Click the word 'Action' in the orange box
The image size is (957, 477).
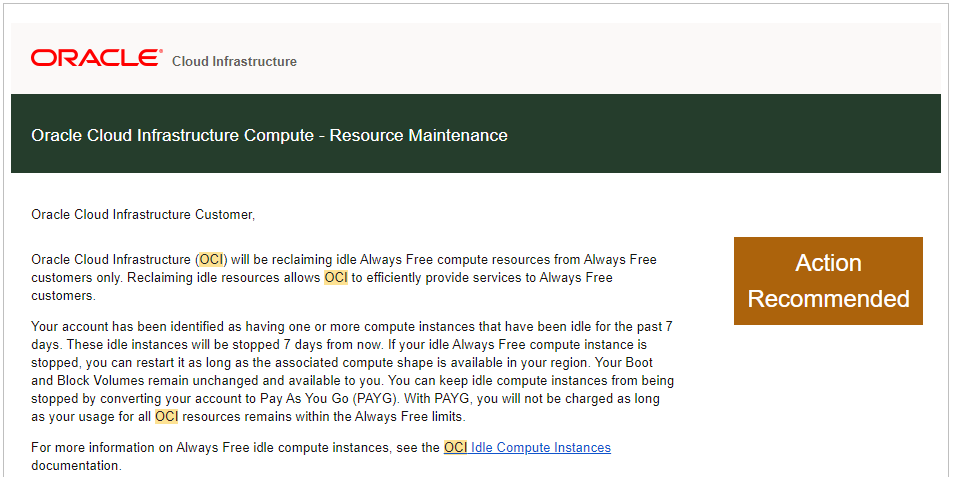(x=828, y=263)
